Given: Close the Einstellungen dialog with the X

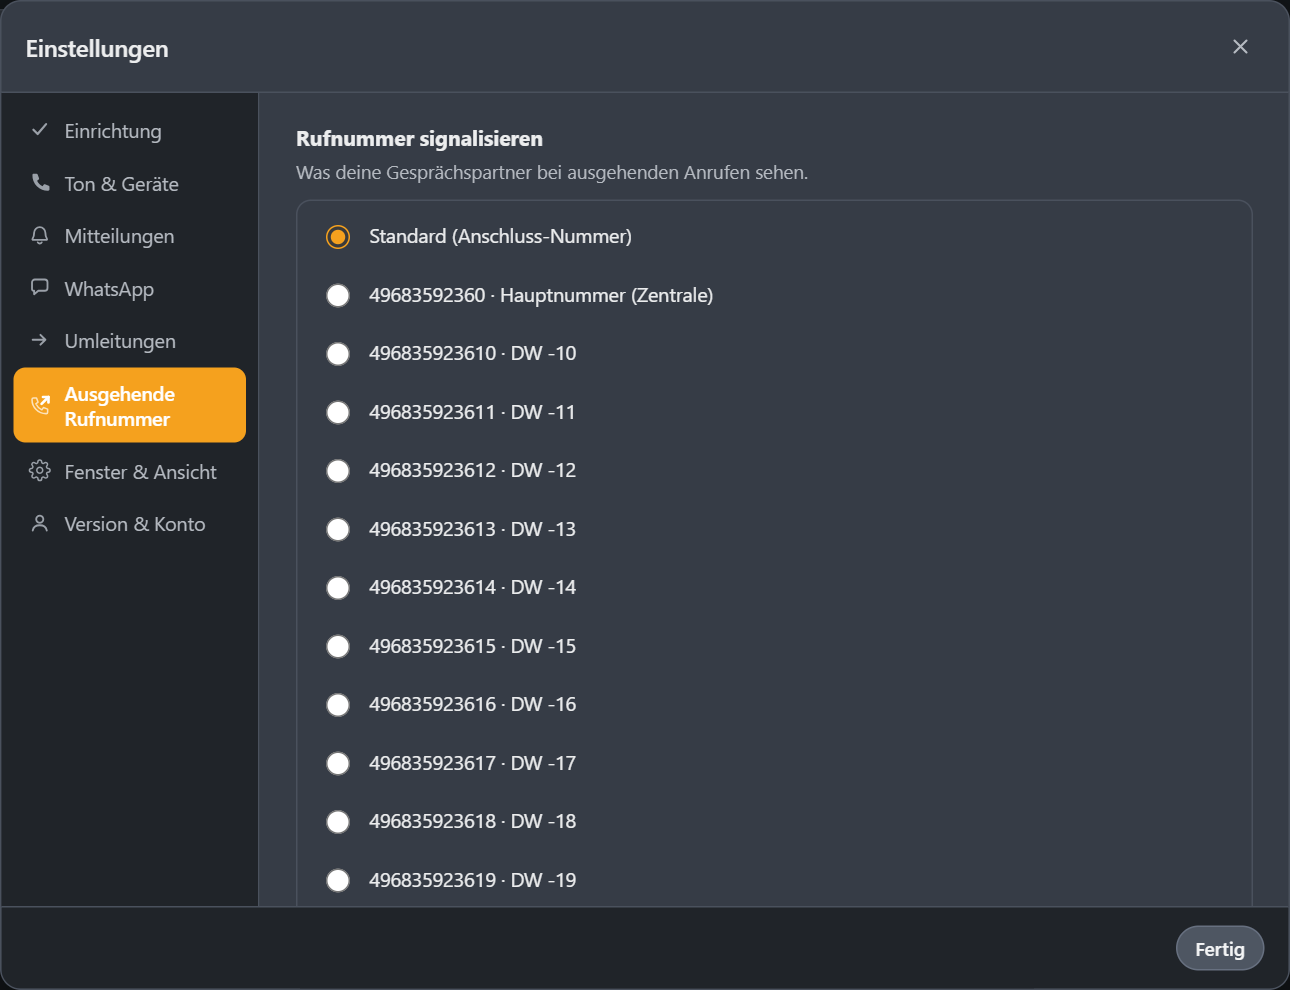Looking at the screenshot, I should (1240, 47).
